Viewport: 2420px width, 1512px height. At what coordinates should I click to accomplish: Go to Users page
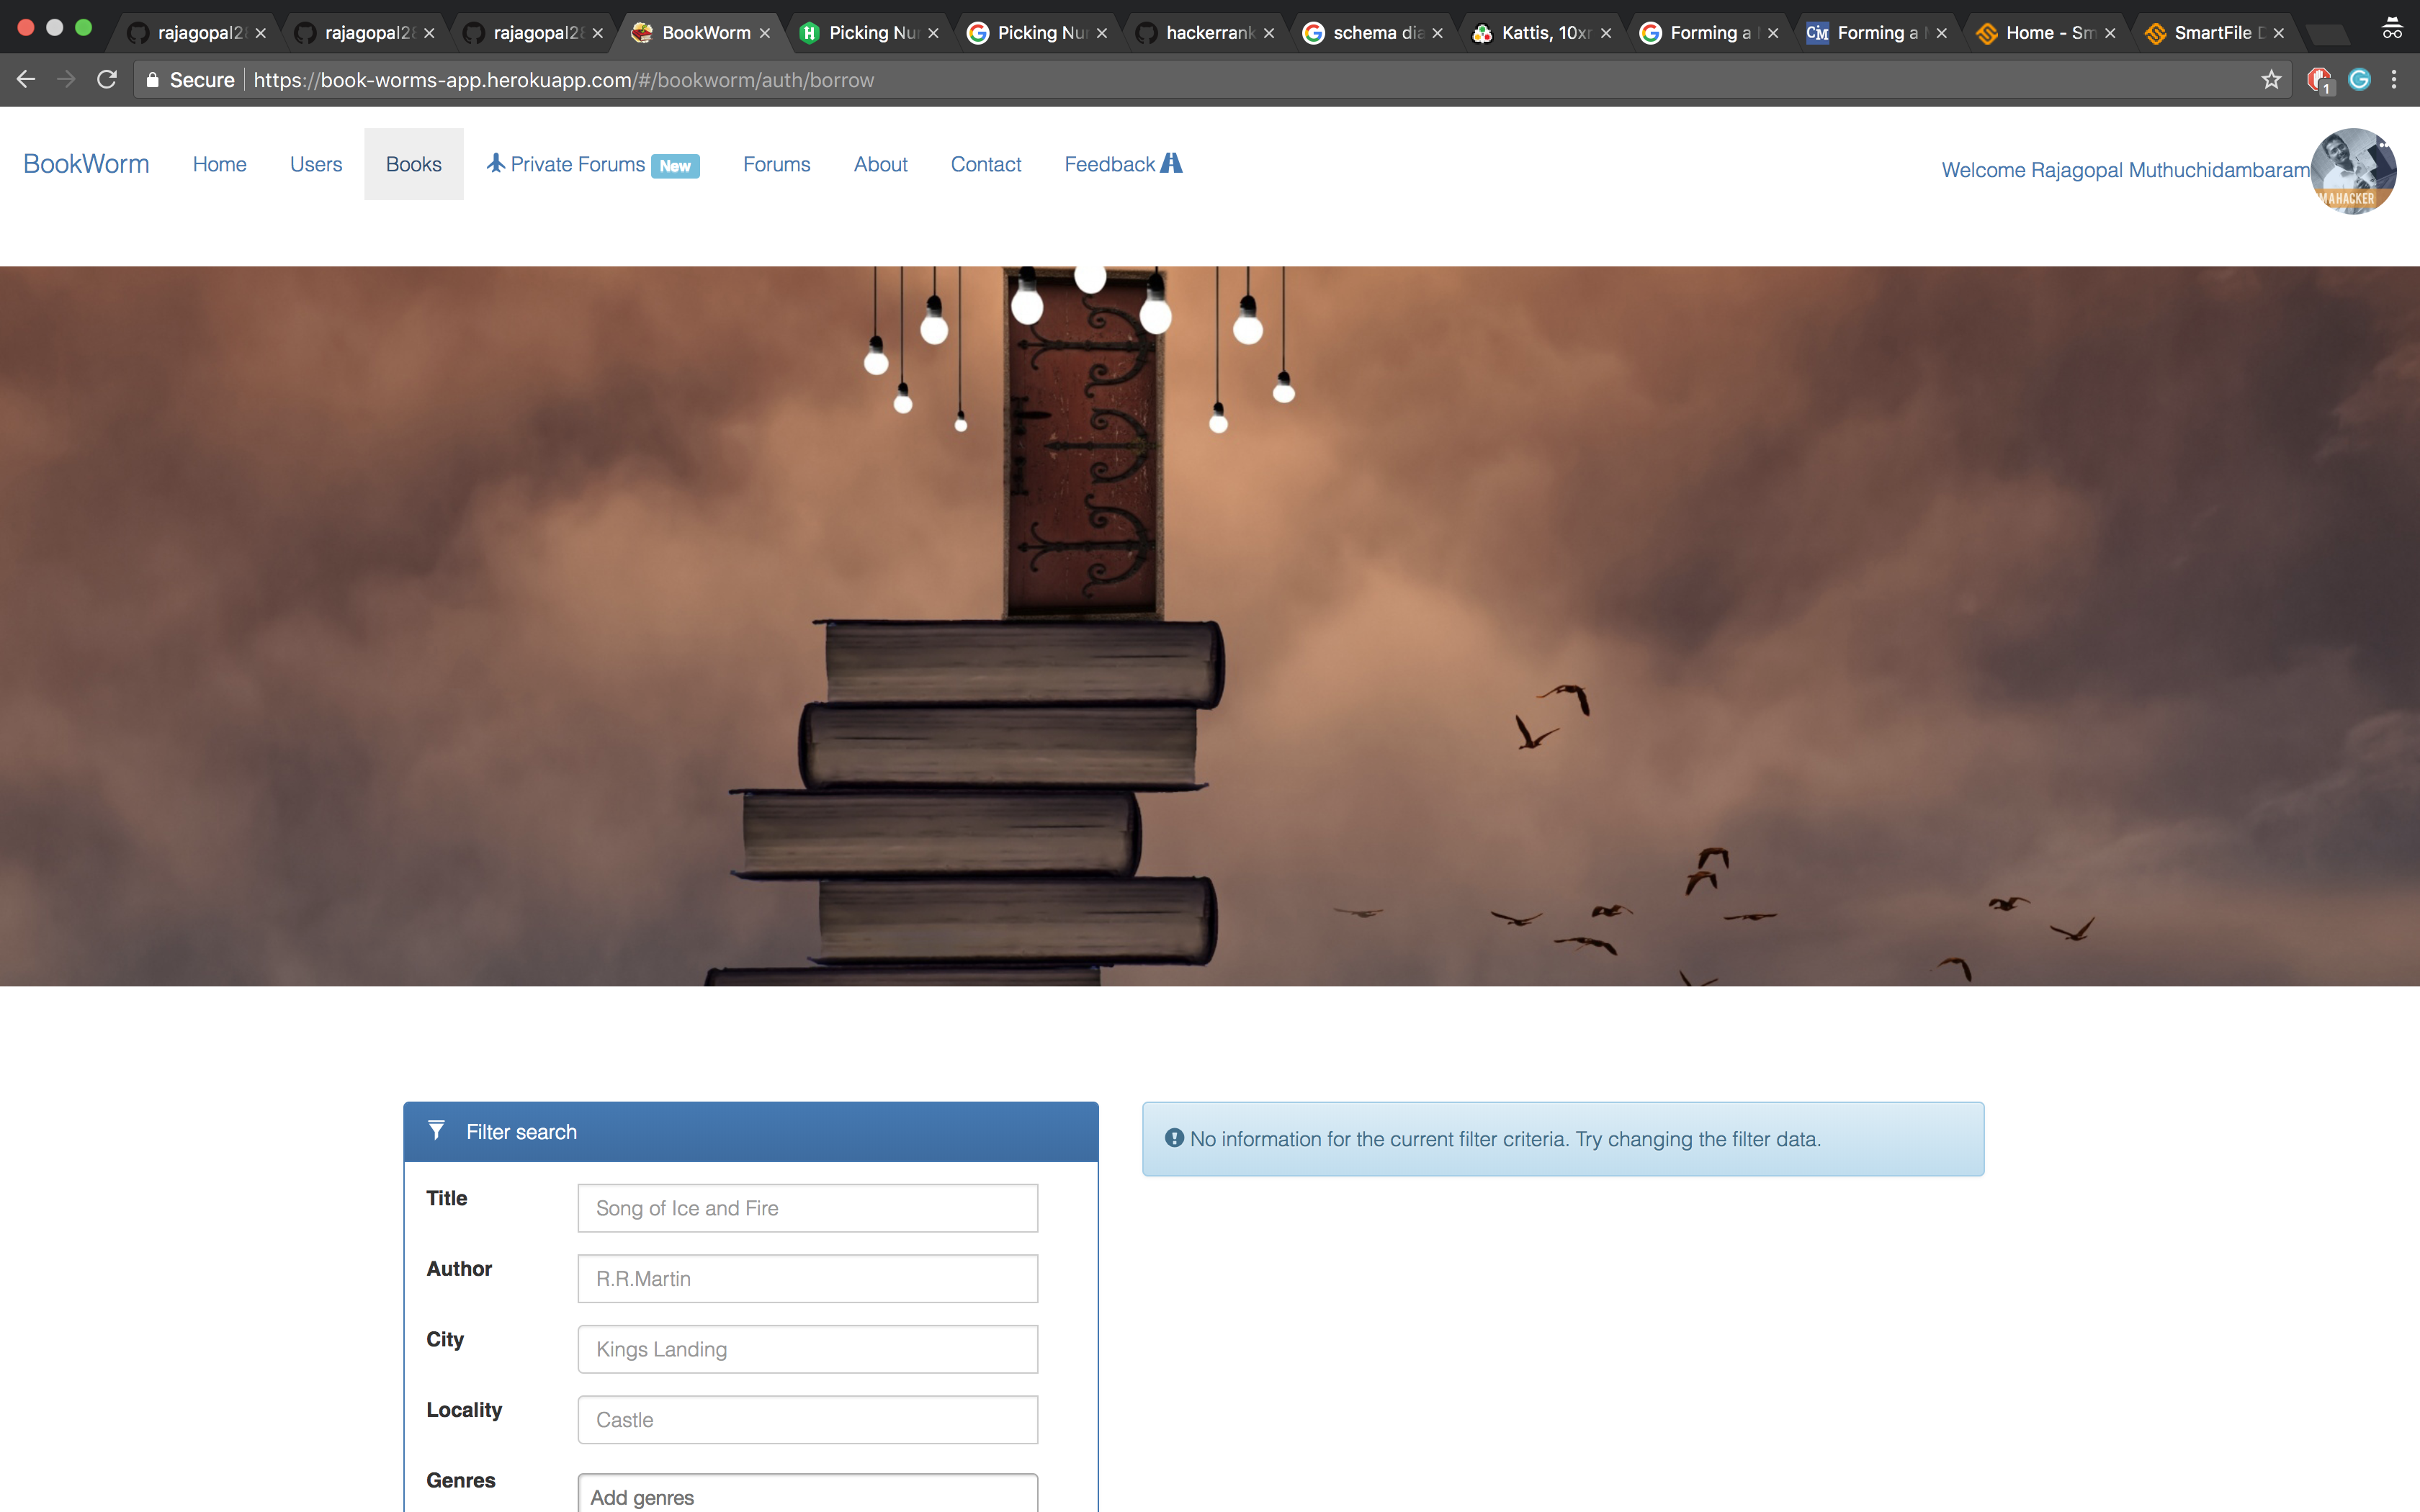[x=315, y=164]
